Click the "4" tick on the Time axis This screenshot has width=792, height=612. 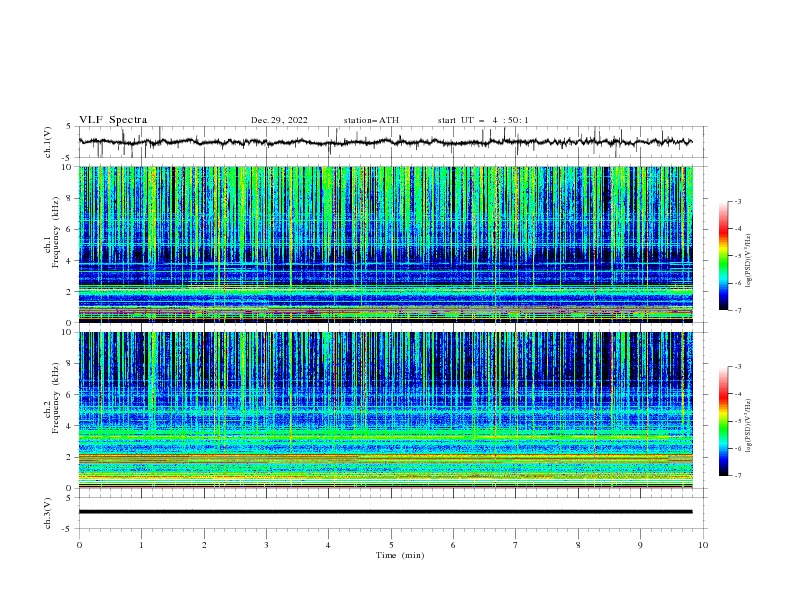tap(328, 545)
